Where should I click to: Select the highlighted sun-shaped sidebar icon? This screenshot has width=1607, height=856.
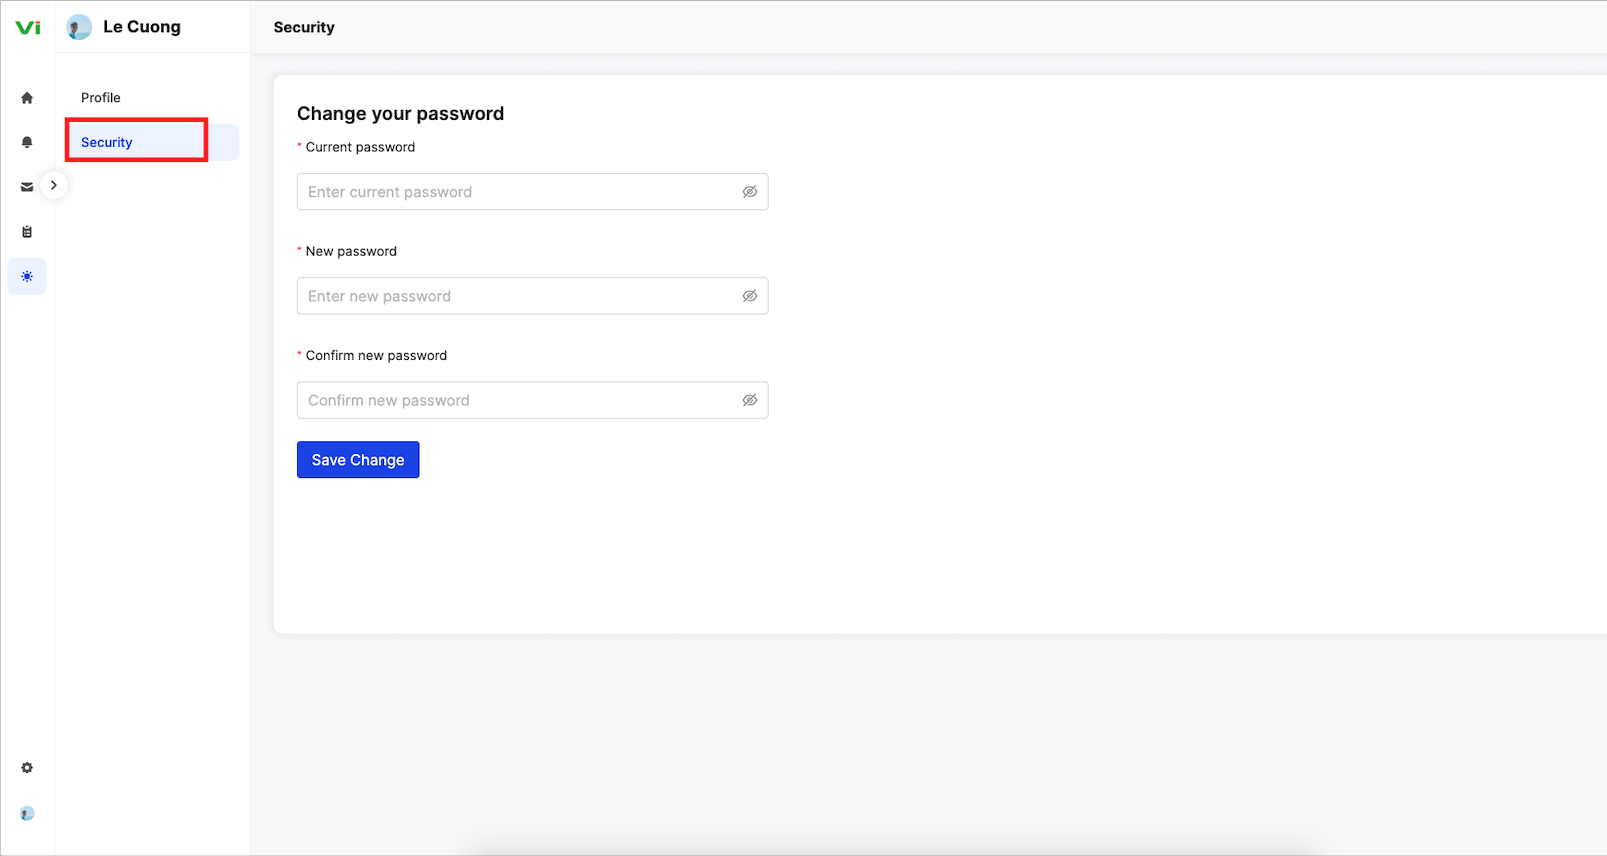27,276
